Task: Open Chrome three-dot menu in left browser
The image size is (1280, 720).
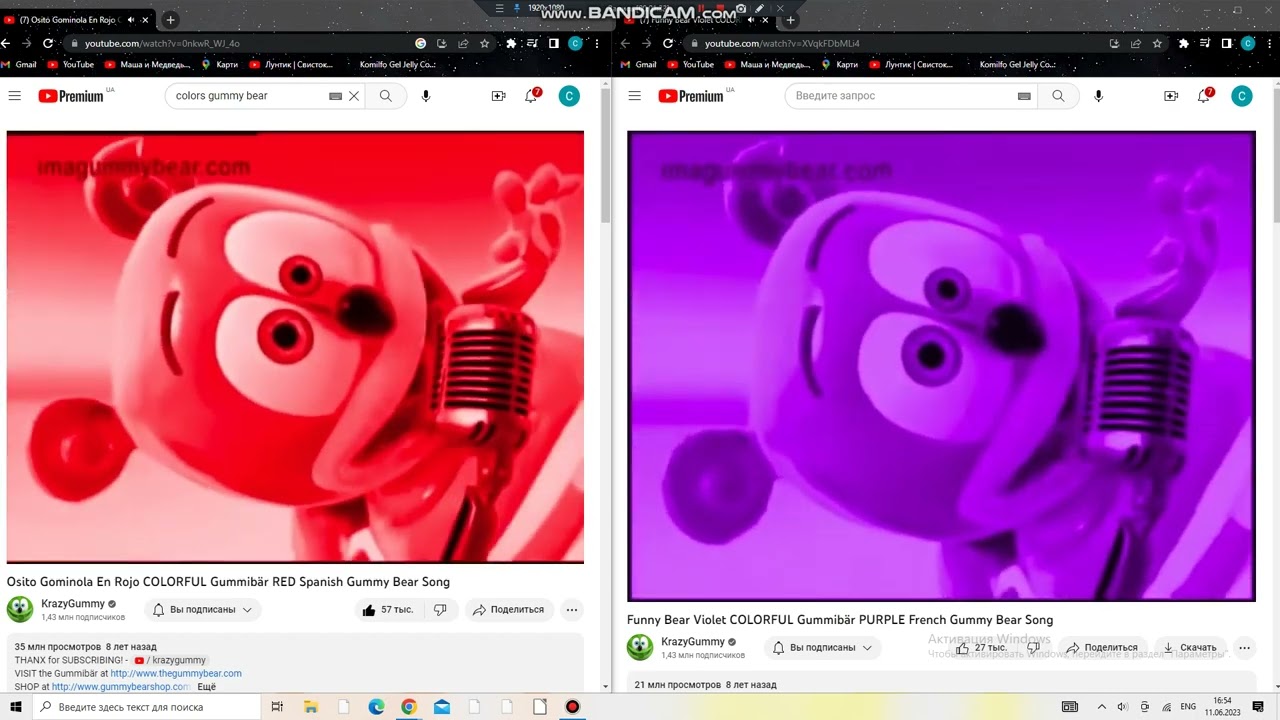Action: pyautogui.click(x=597, y=43)
